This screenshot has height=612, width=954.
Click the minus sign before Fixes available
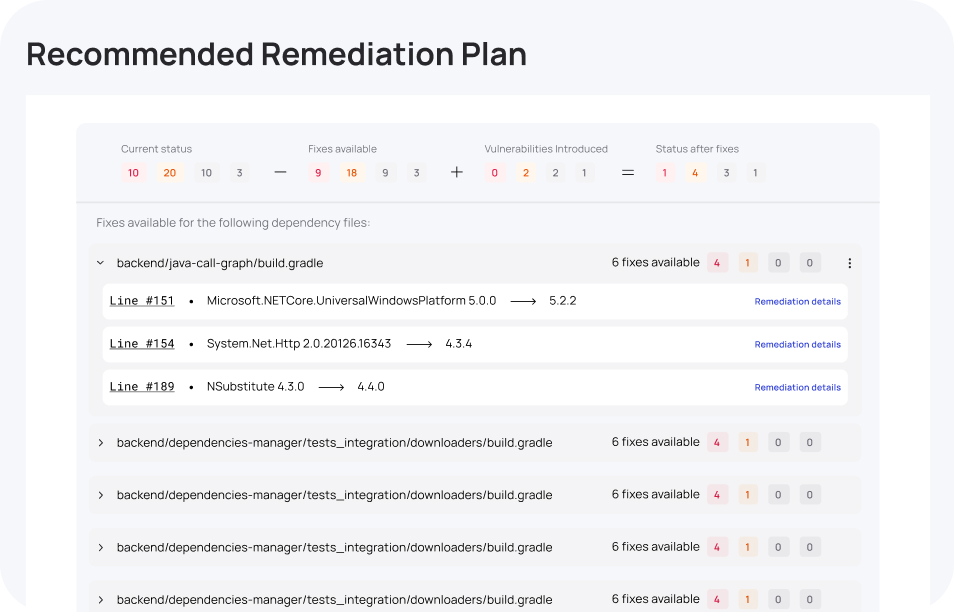pos(280,173)
